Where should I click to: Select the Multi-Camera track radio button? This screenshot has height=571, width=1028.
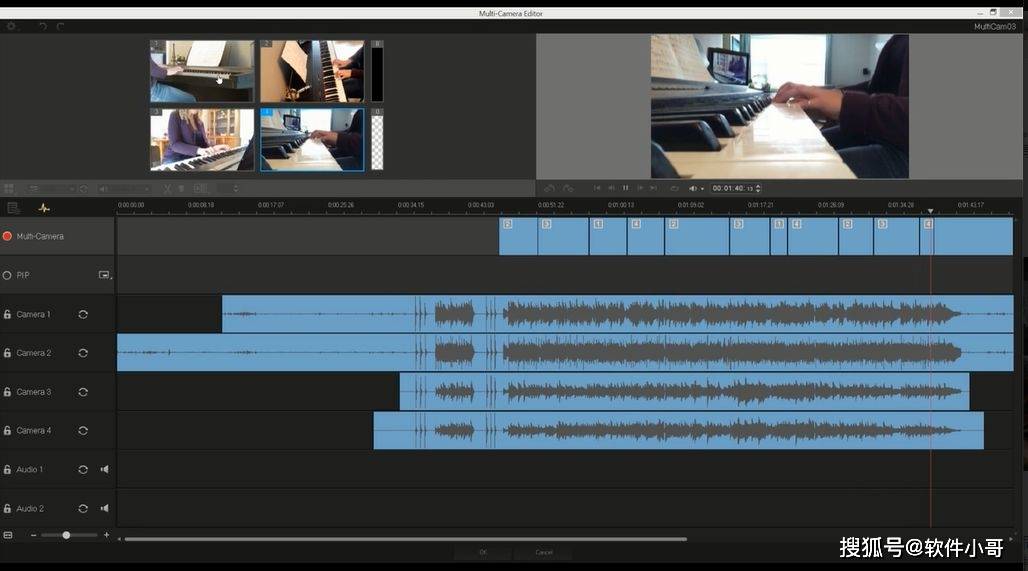click(7, 236)
